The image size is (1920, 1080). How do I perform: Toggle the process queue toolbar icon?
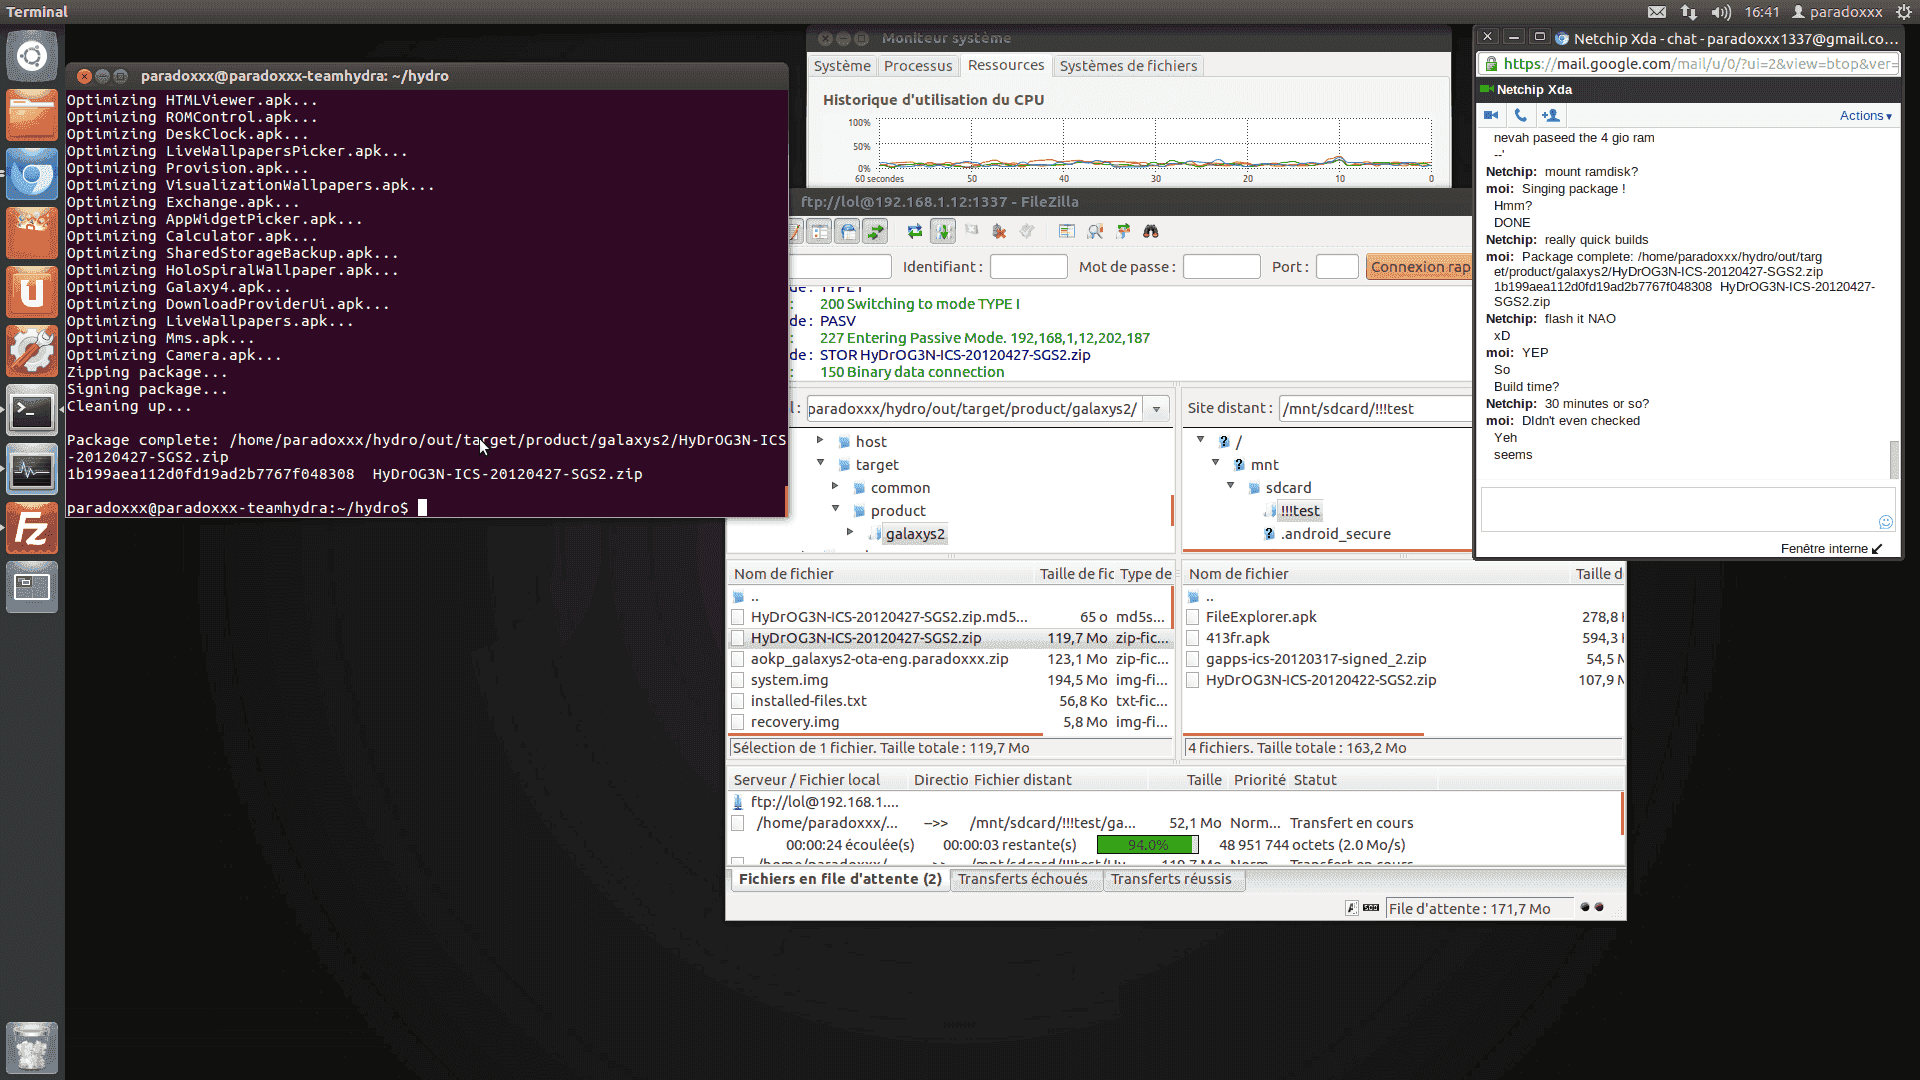click(x=943, y=232)
